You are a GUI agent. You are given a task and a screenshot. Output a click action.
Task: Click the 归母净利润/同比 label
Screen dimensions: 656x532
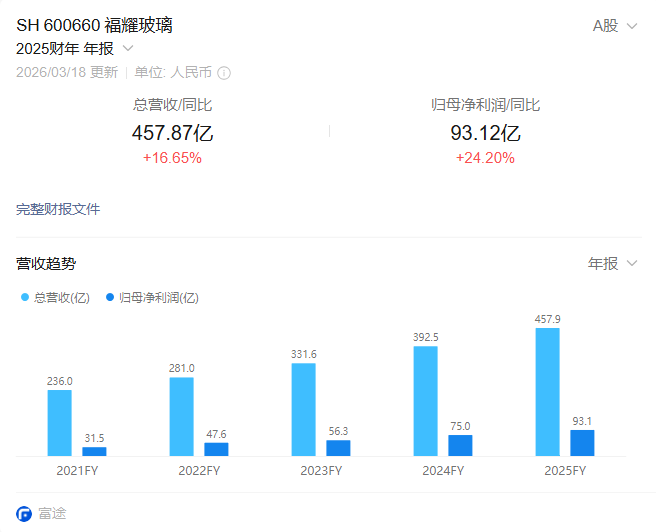(485, 105)
